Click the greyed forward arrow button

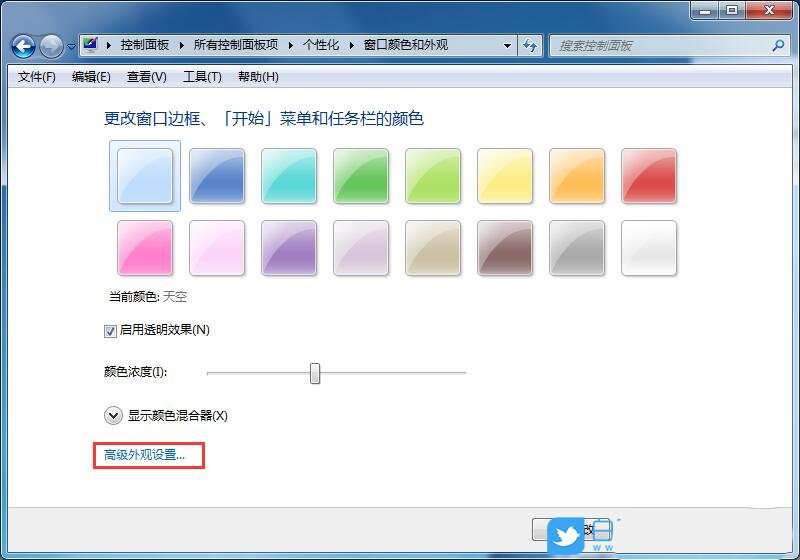[x=52, y=46]
